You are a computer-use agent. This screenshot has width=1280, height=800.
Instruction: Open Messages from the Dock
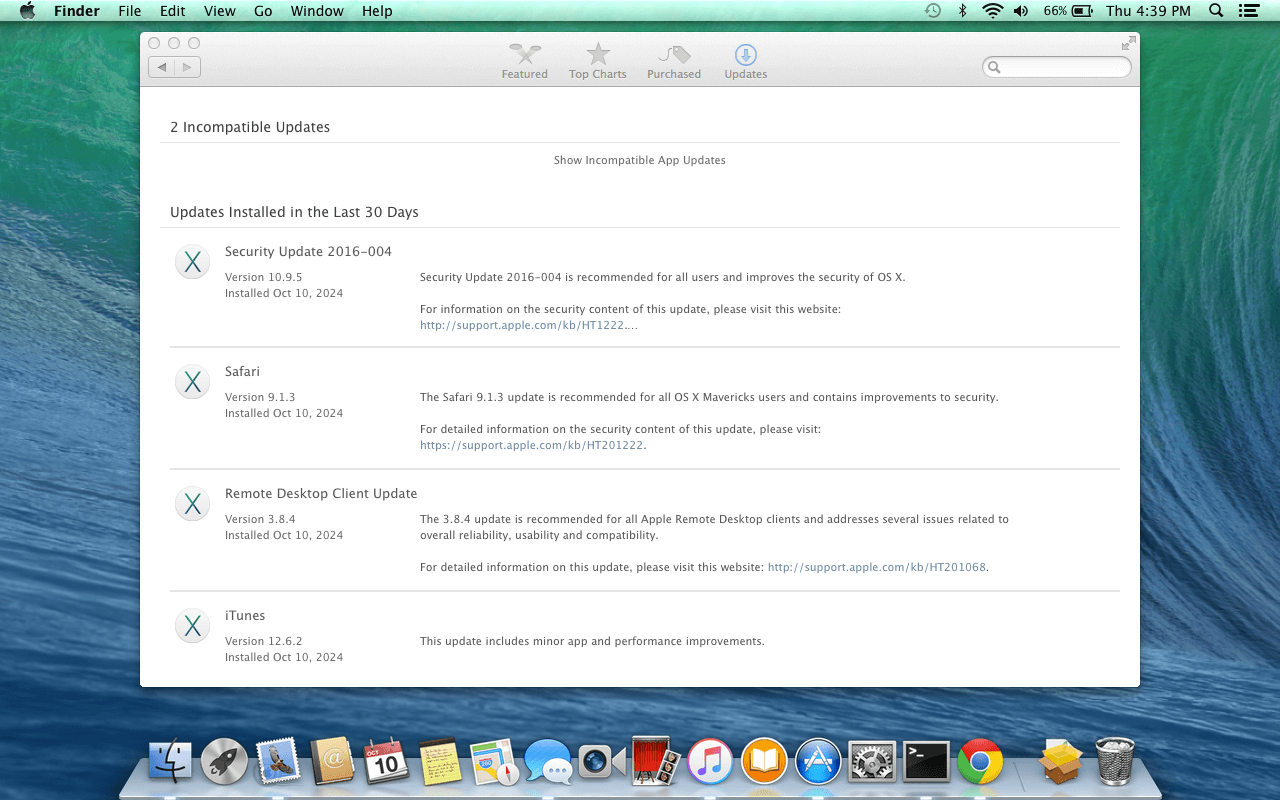point(548,762)
